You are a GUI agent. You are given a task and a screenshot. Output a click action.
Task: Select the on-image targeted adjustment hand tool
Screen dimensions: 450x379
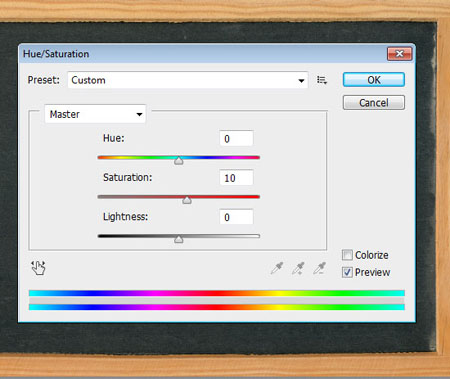38,268
